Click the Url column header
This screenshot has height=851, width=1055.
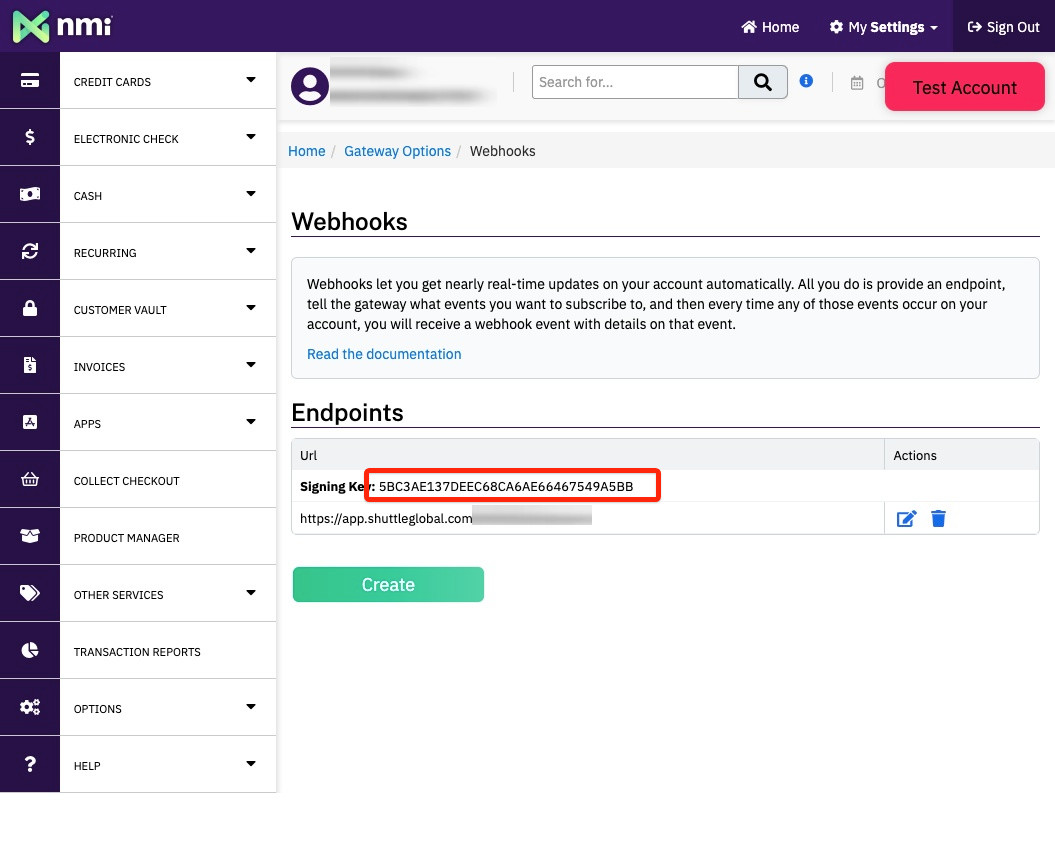coord(308,455)
